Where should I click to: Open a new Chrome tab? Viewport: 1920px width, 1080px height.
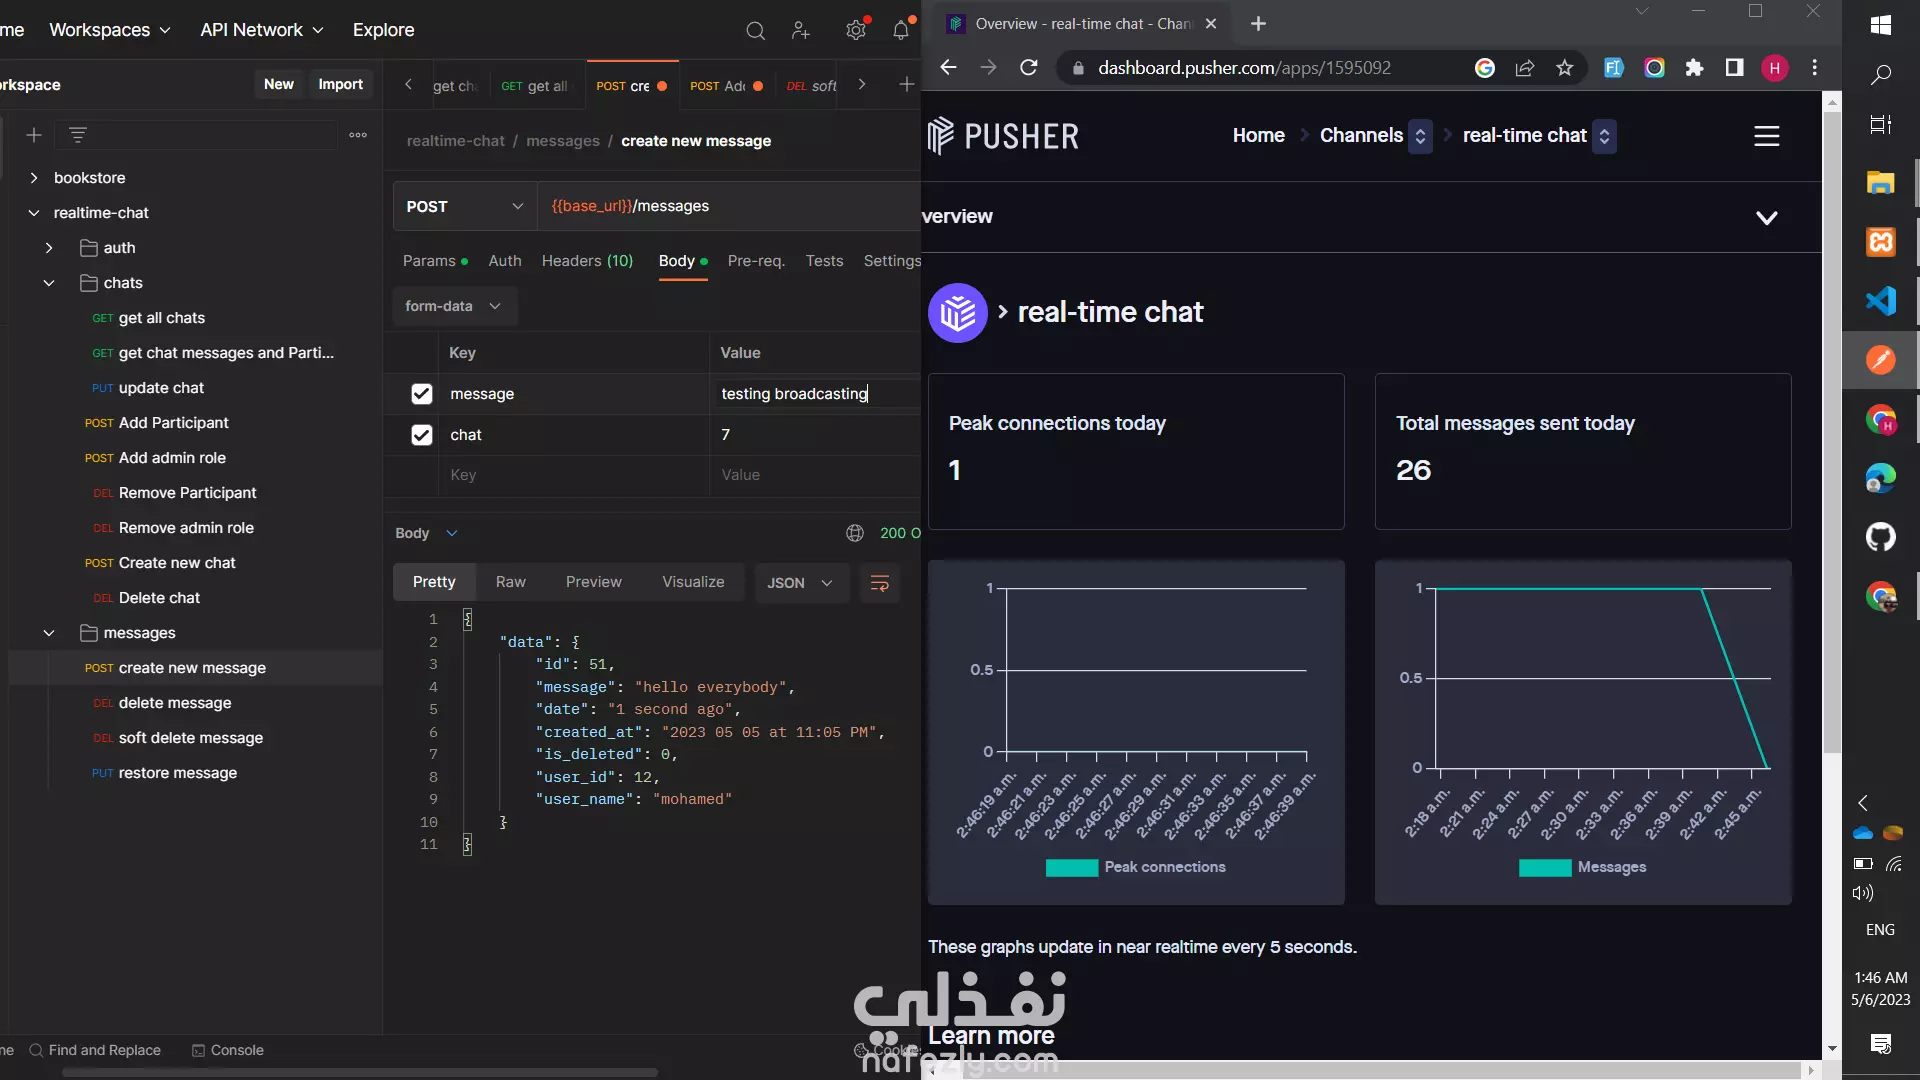[1258, 24]
